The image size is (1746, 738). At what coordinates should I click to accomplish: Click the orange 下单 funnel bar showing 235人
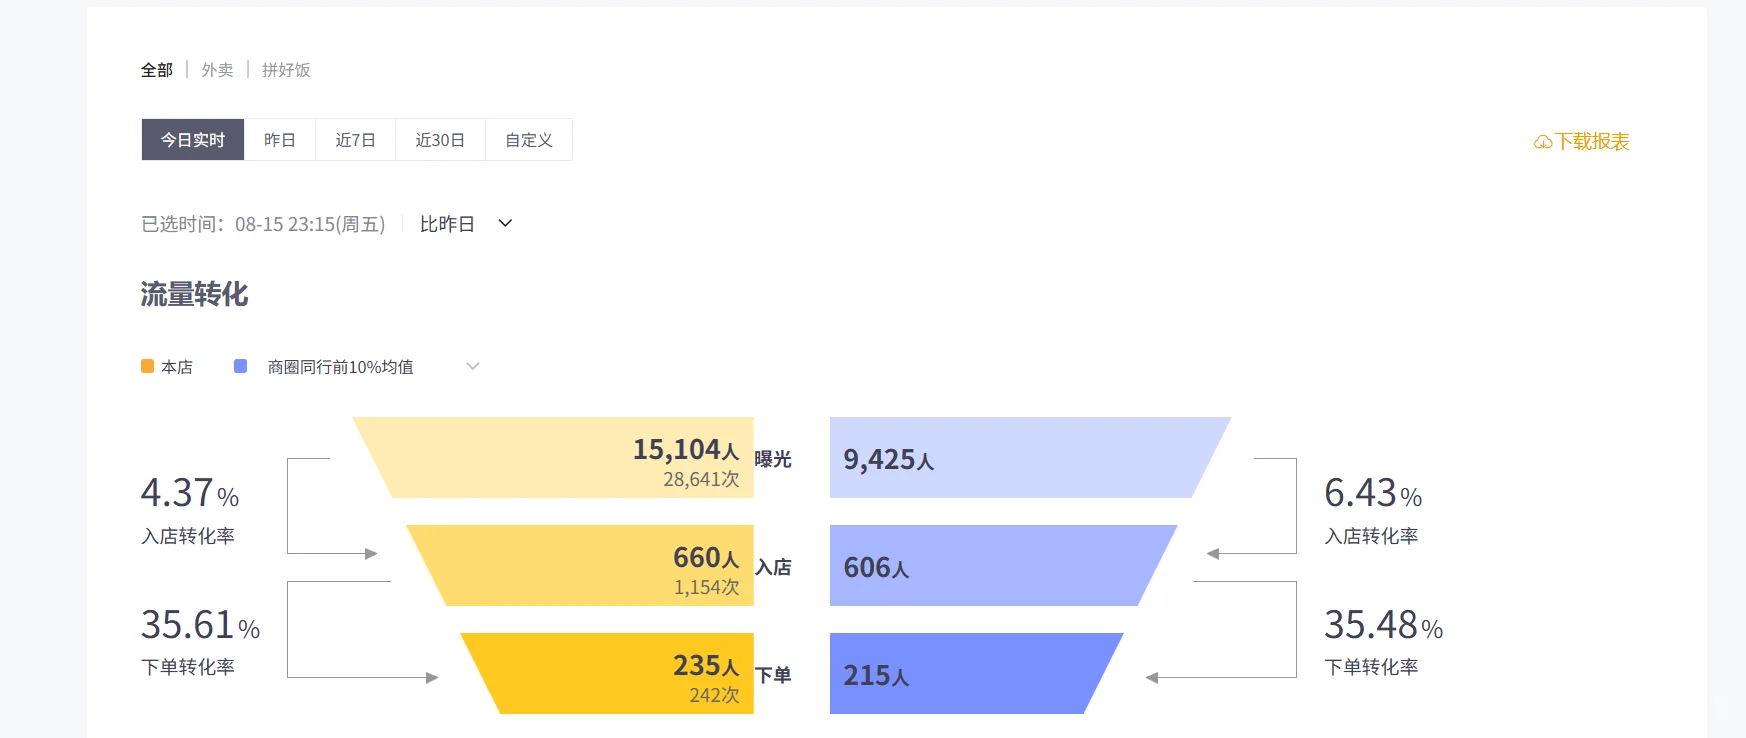point(610,674)
